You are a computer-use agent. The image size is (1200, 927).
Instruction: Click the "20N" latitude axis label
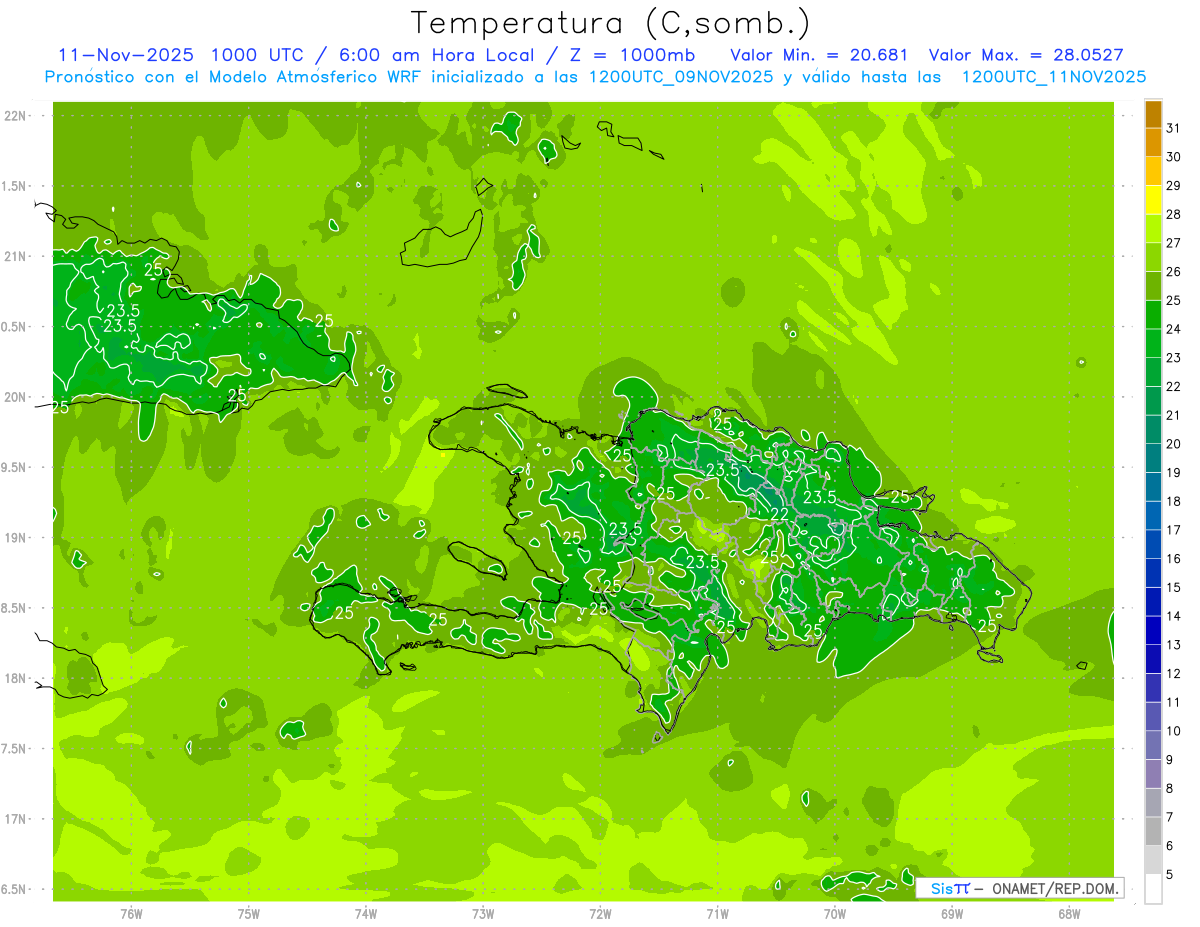pyautogui.click(x=17, y=397)
